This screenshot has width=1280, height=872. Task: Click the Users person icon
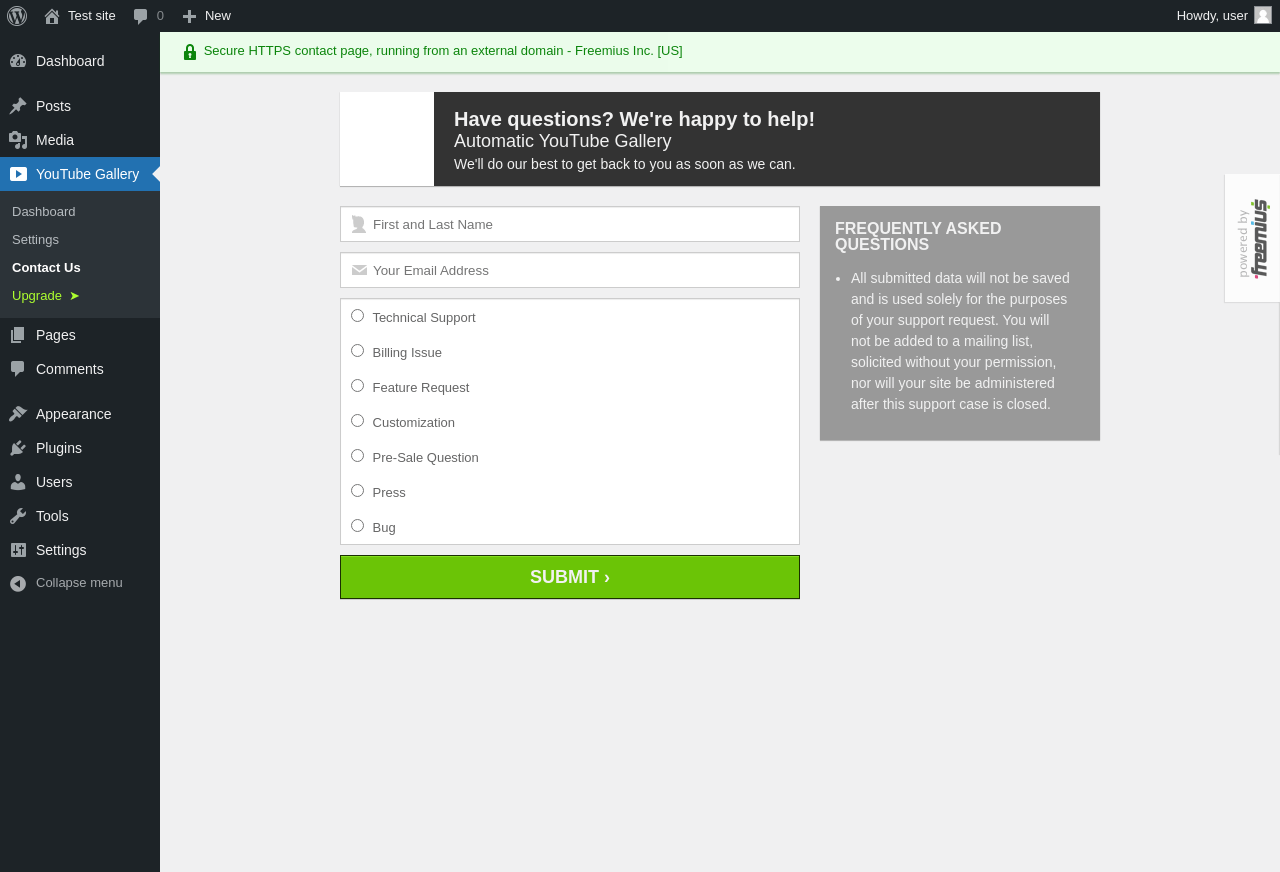pyautogui.click(x=18, y=482)
